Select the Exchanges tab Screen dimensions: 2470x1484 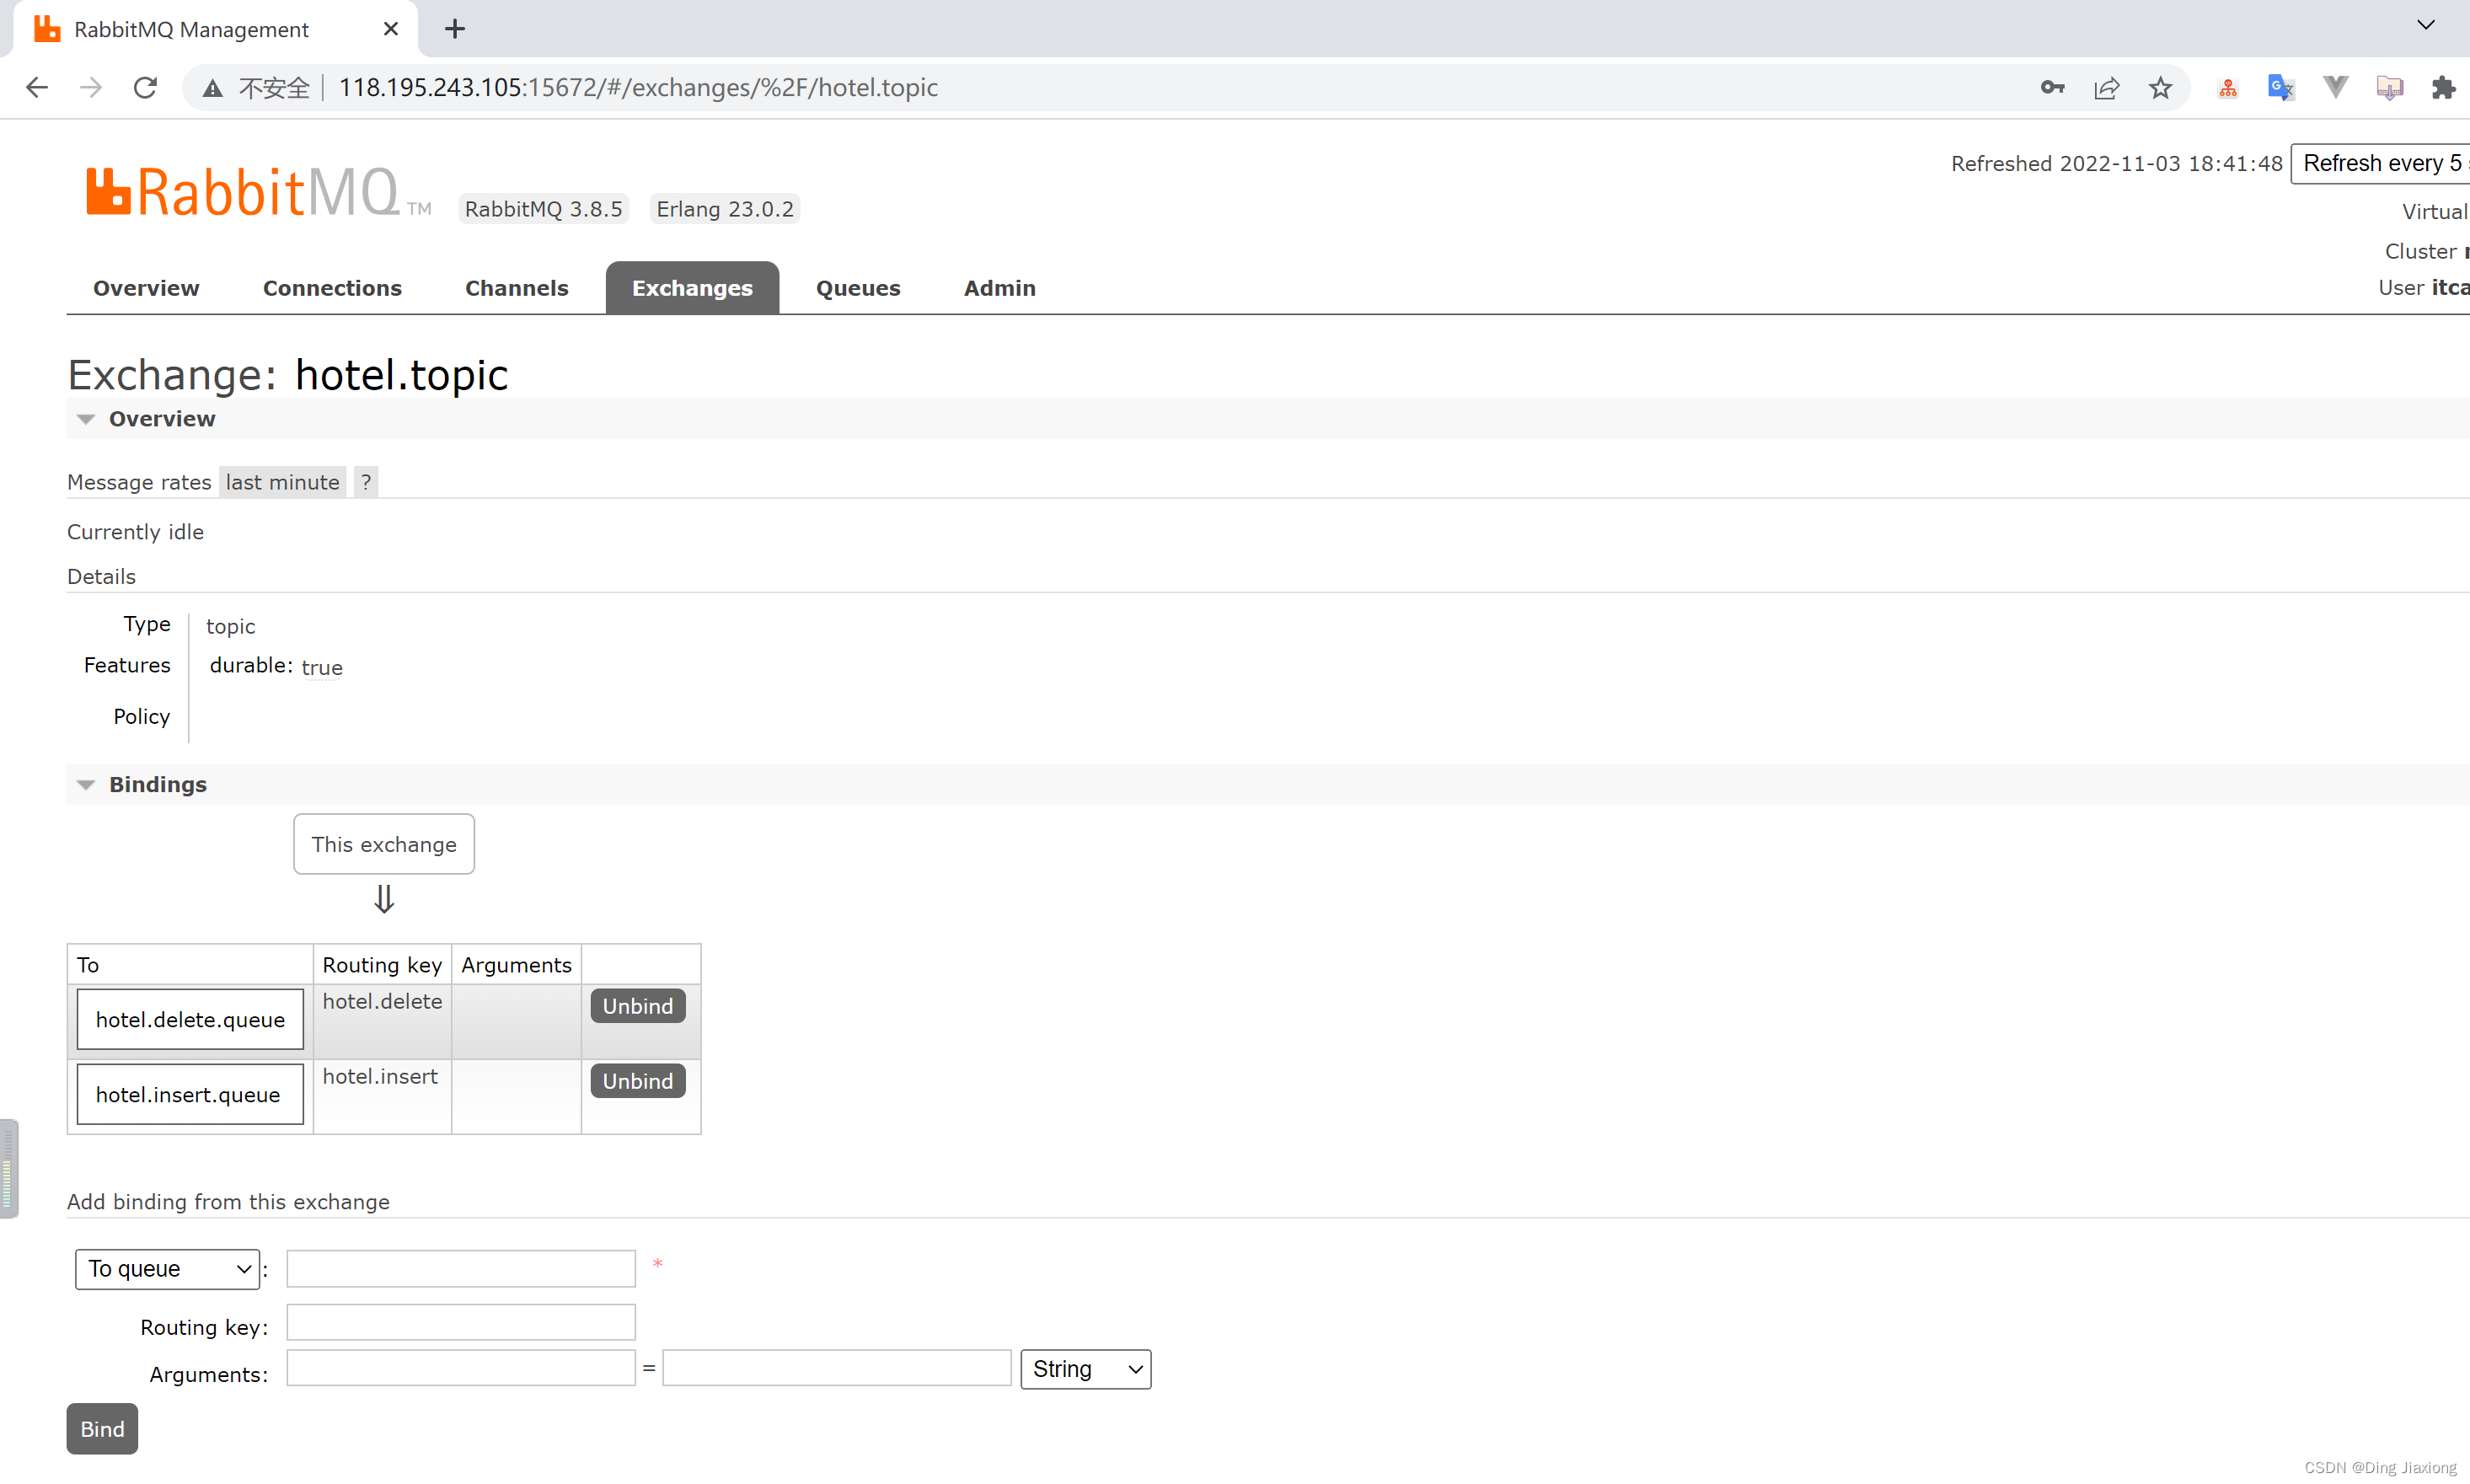click(x=692, y=288)
